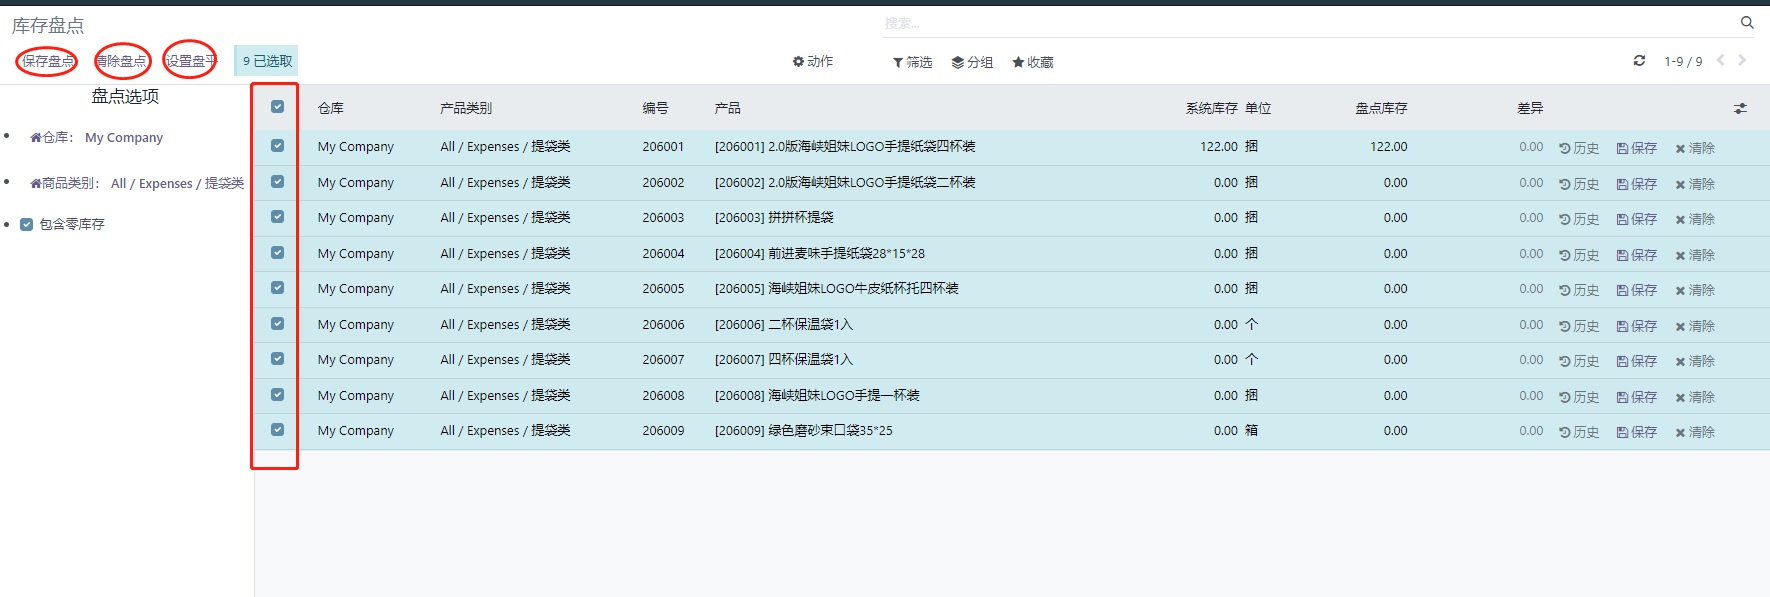Expand the 分组 group-by dropdown

click(x=972, y=62)
